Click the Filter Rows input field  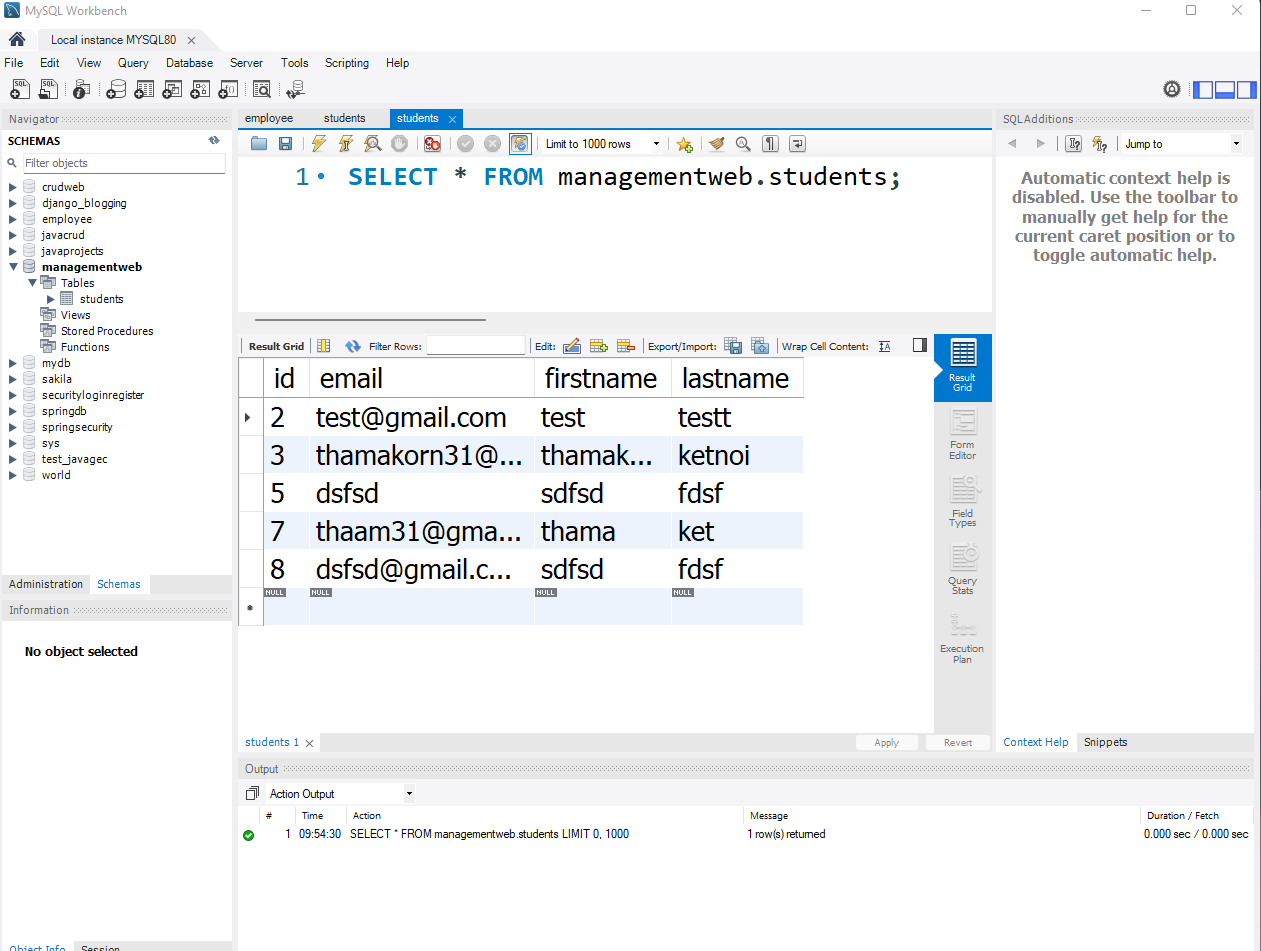pos(475,346)
